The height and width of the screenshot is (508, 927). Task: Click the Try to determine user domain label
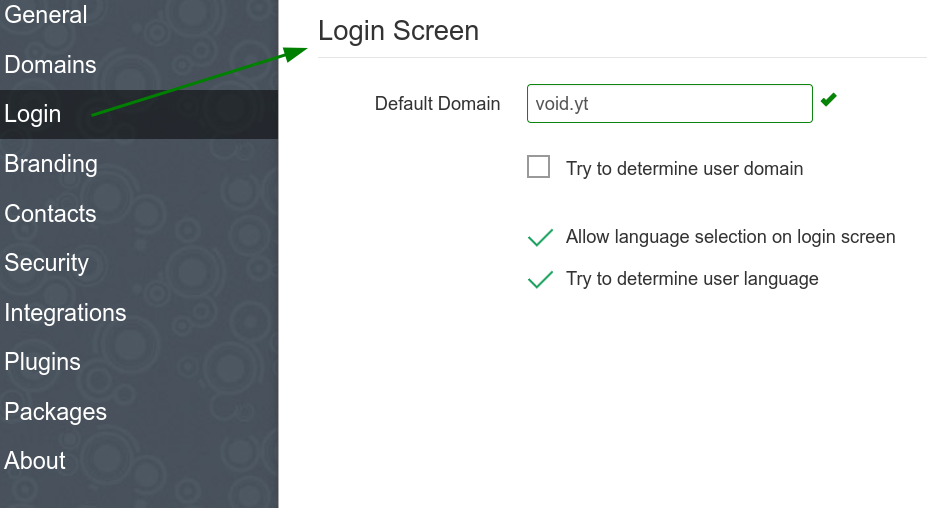tap(685, 169)
